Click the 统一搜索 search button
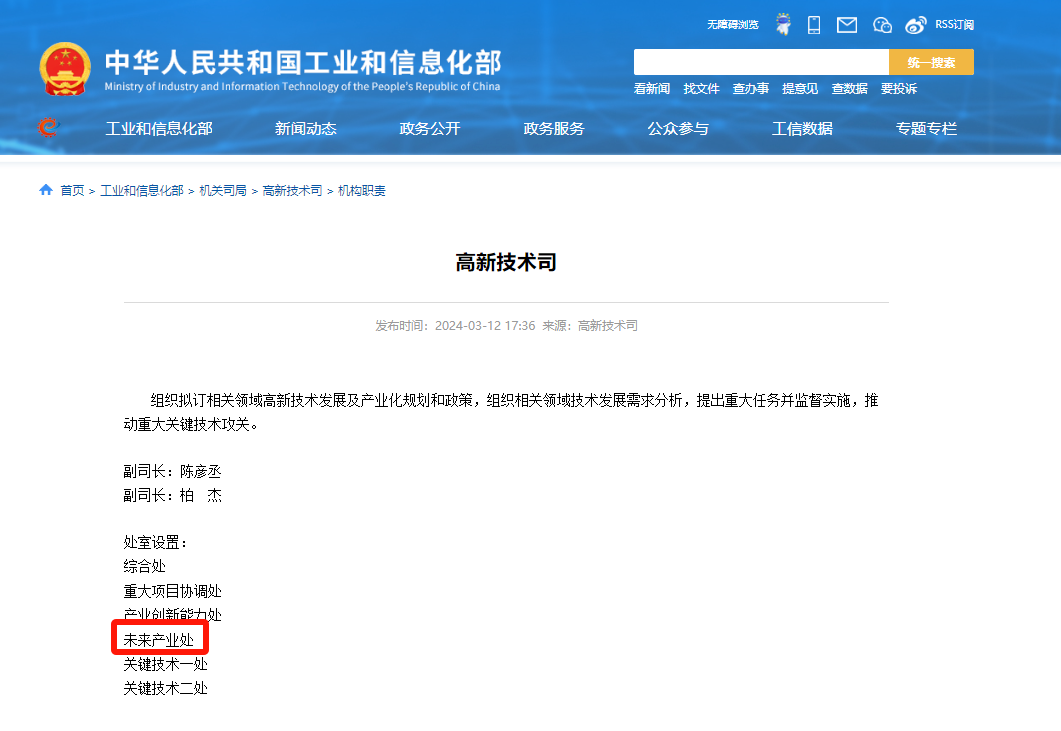 pos(930,61)
